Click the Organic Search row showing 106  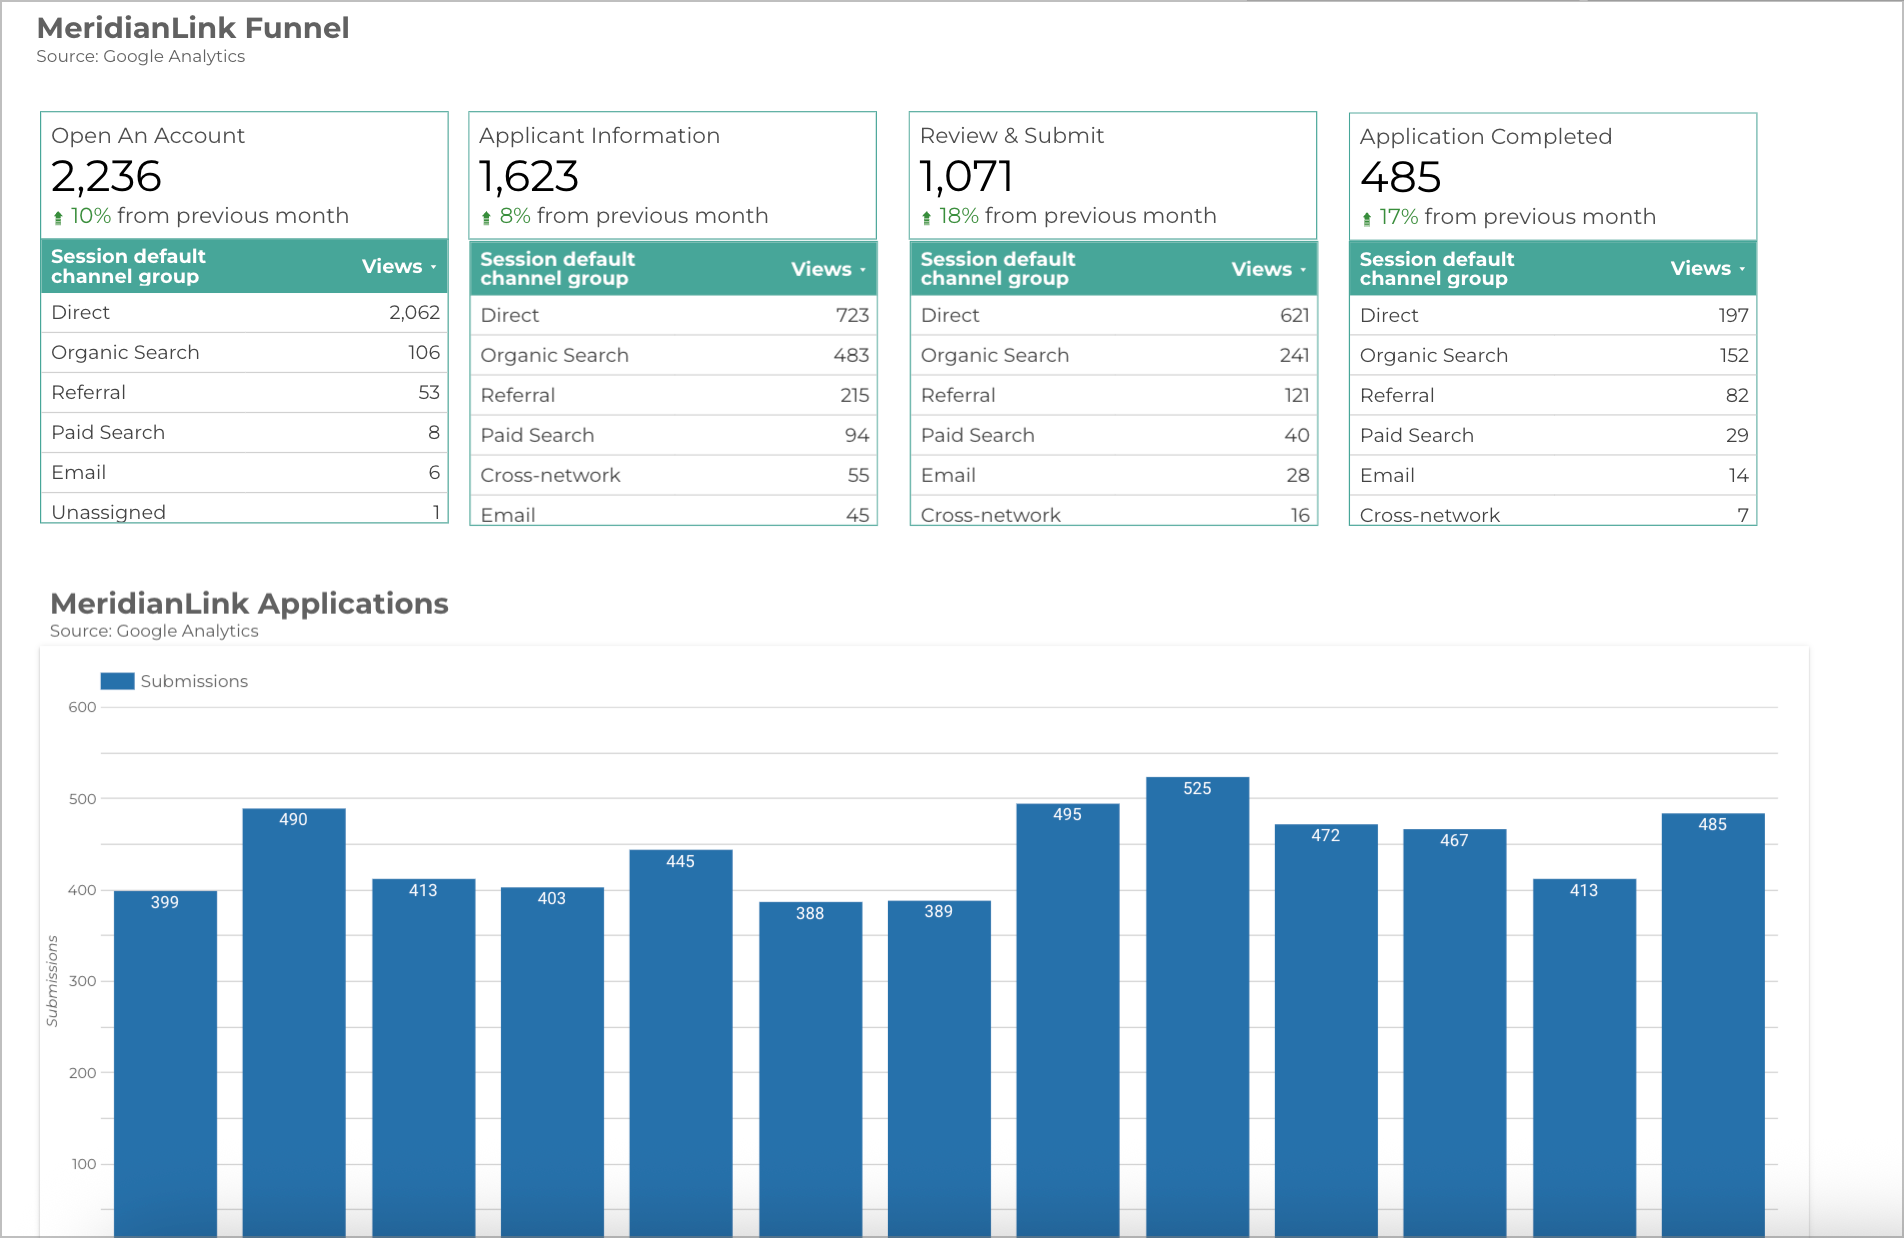point(244,353)
